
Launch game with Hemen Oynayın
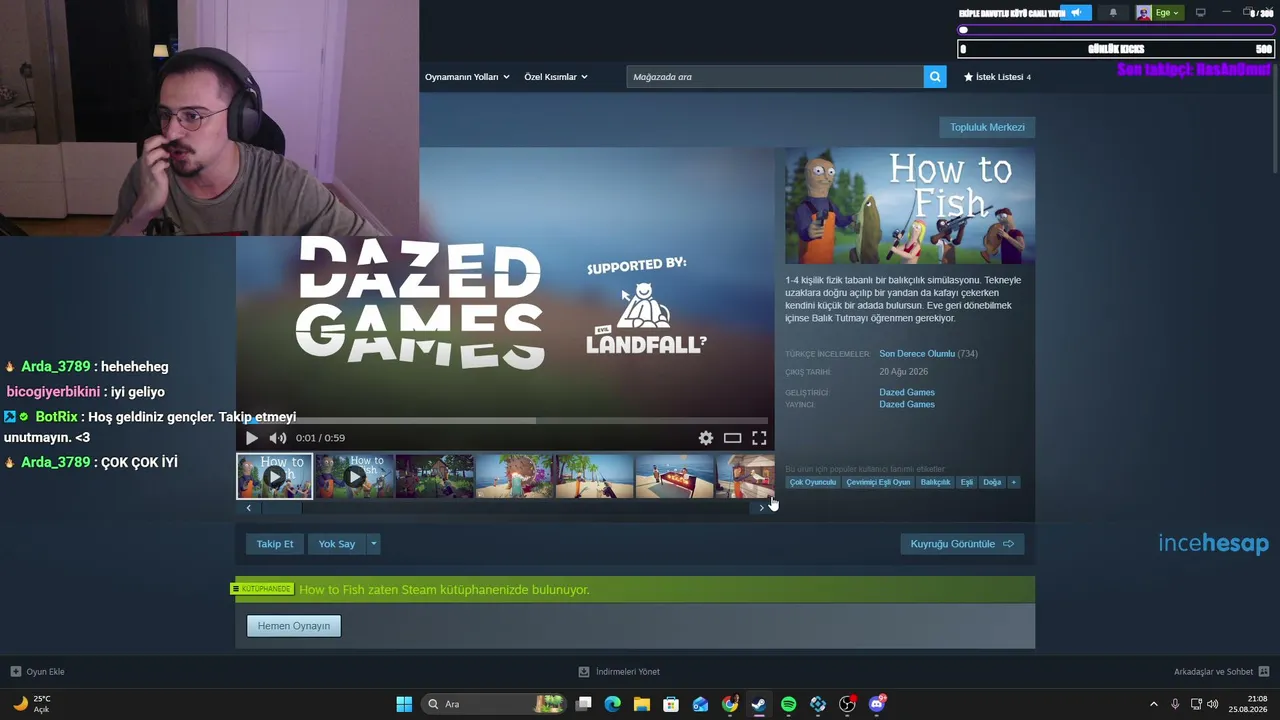(x=294, y=626)
